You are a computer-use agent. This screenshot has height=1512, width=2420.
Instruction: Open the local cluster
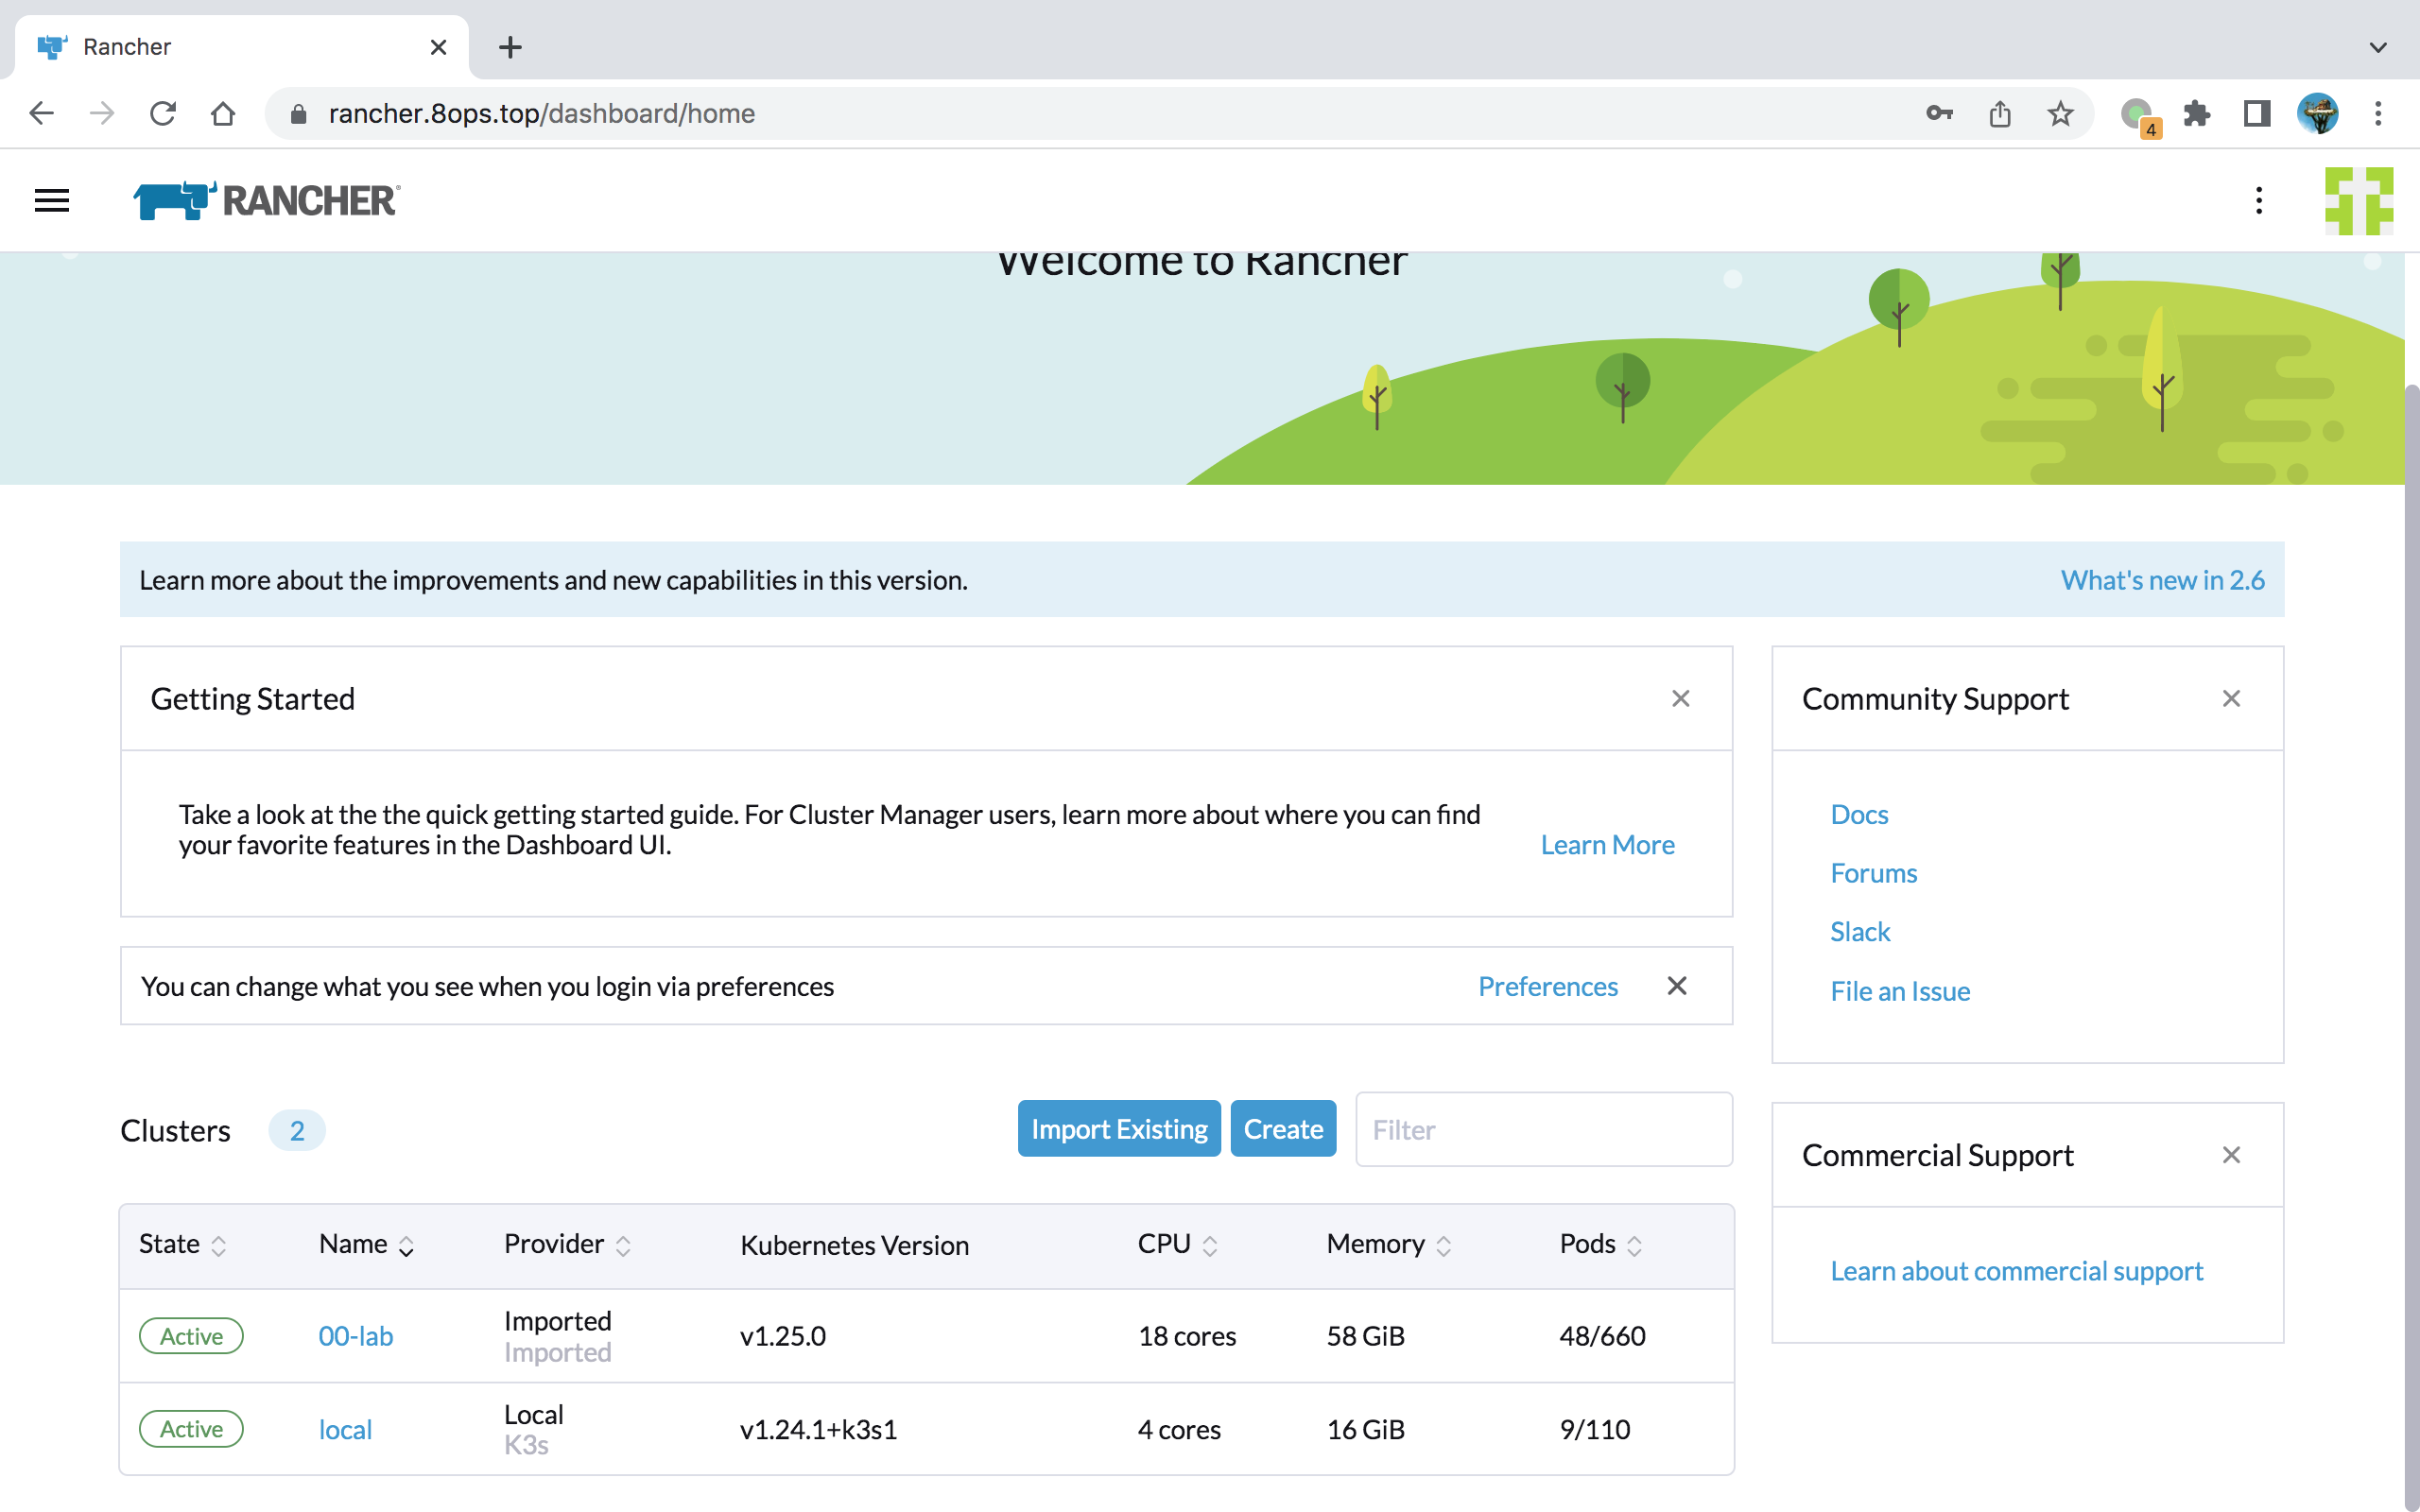click(x=345, y=1429)
